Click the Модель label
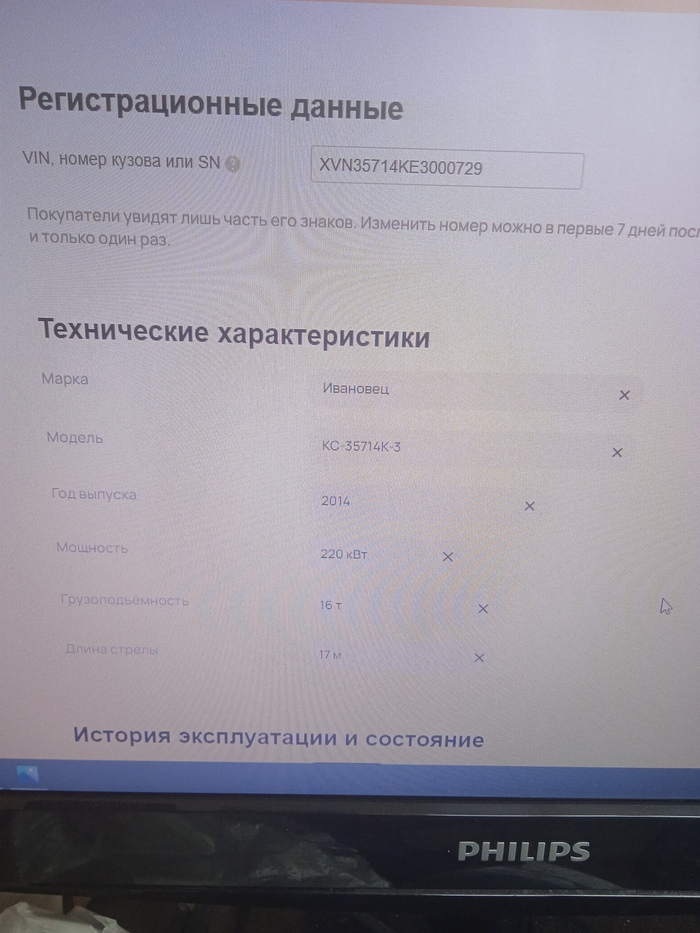The image size is (700, 933). click(75, 437)
